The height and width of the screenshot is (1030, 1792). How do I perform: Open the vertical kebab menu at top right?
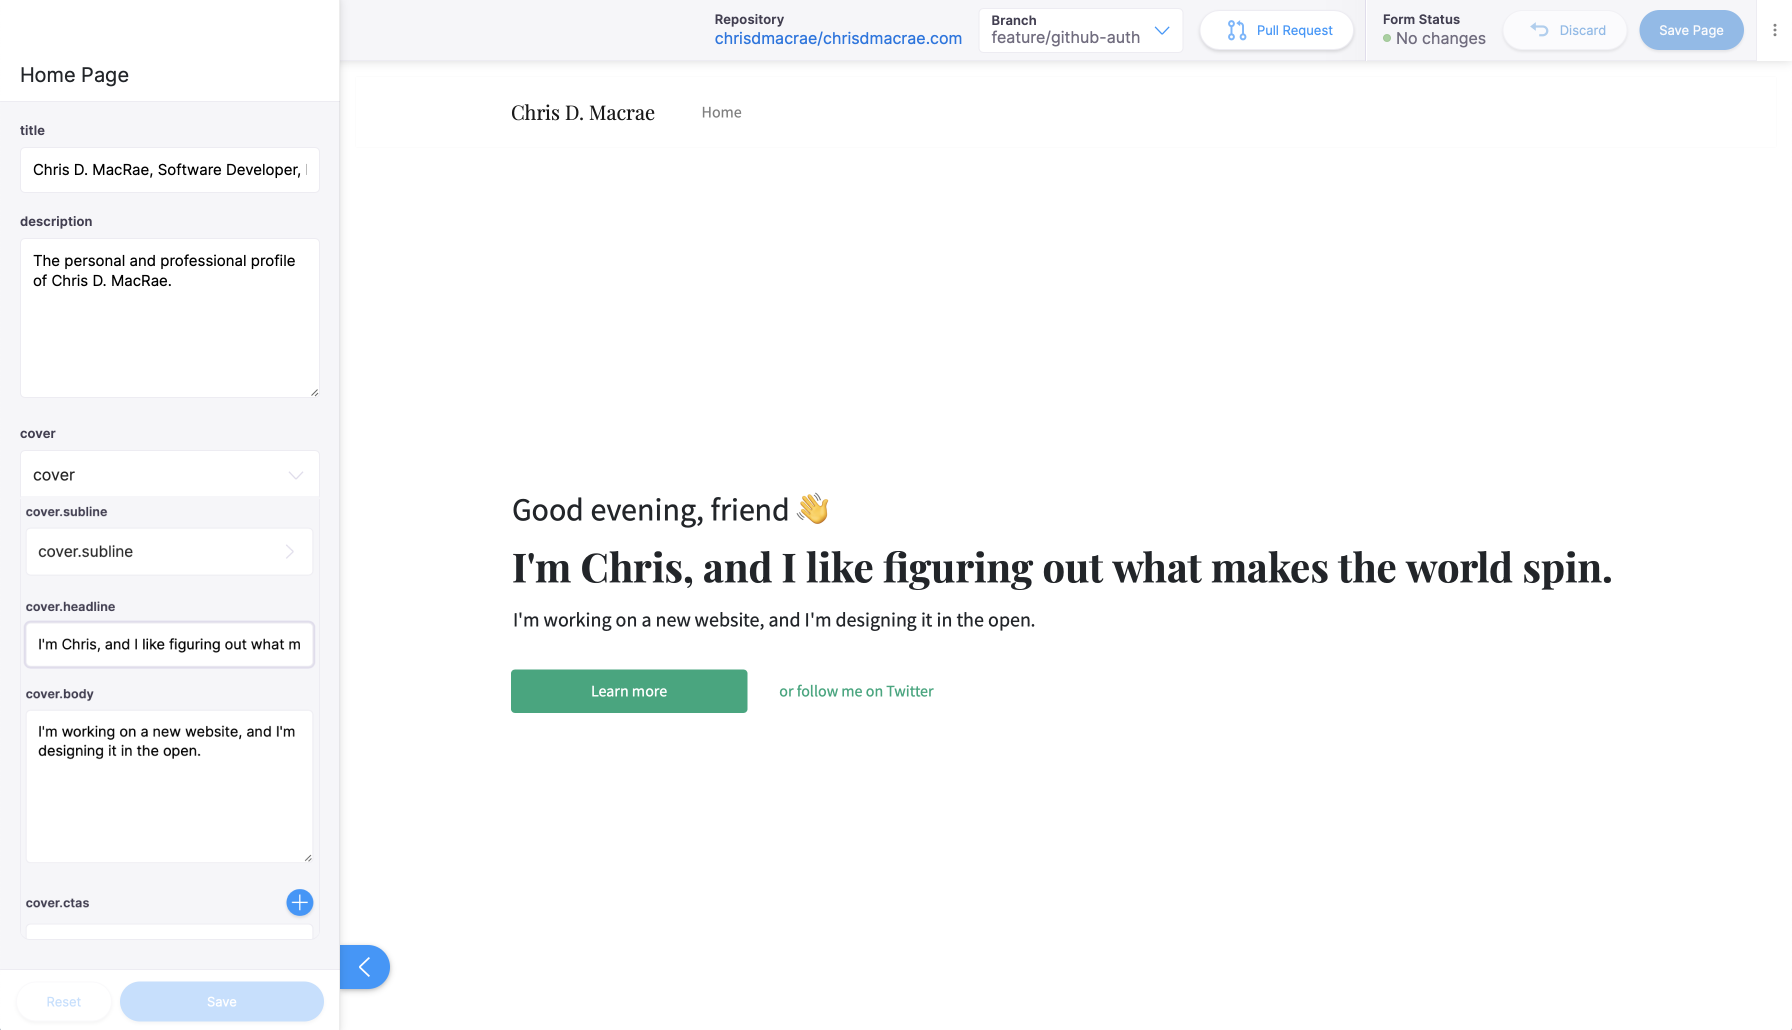[x=1773, y=30]
